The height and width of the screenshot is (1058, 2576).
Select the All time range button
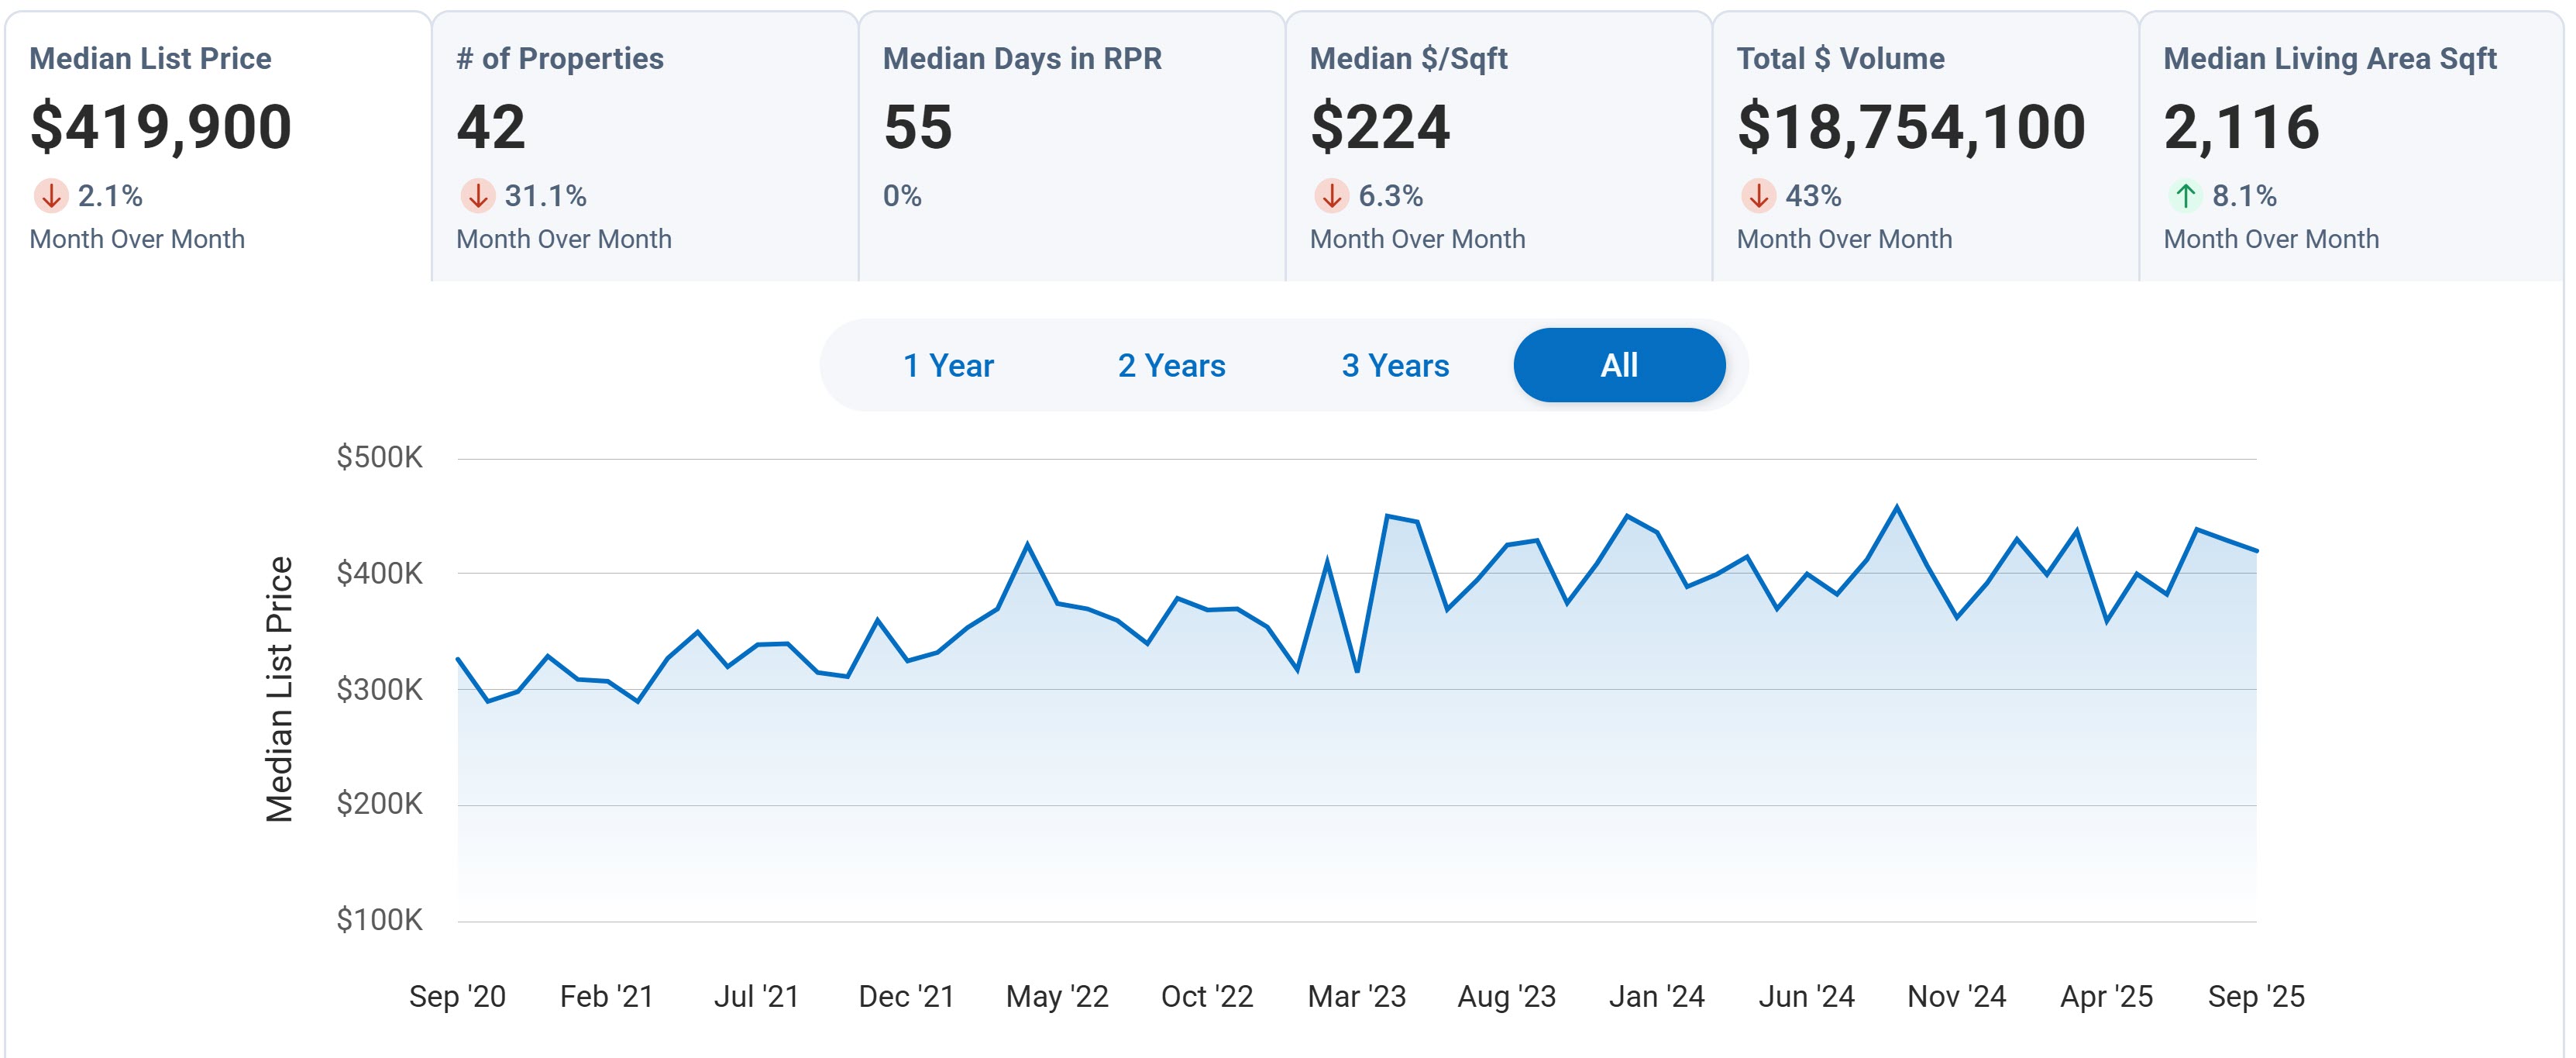pyautogui.click(x=1619, y=366)
